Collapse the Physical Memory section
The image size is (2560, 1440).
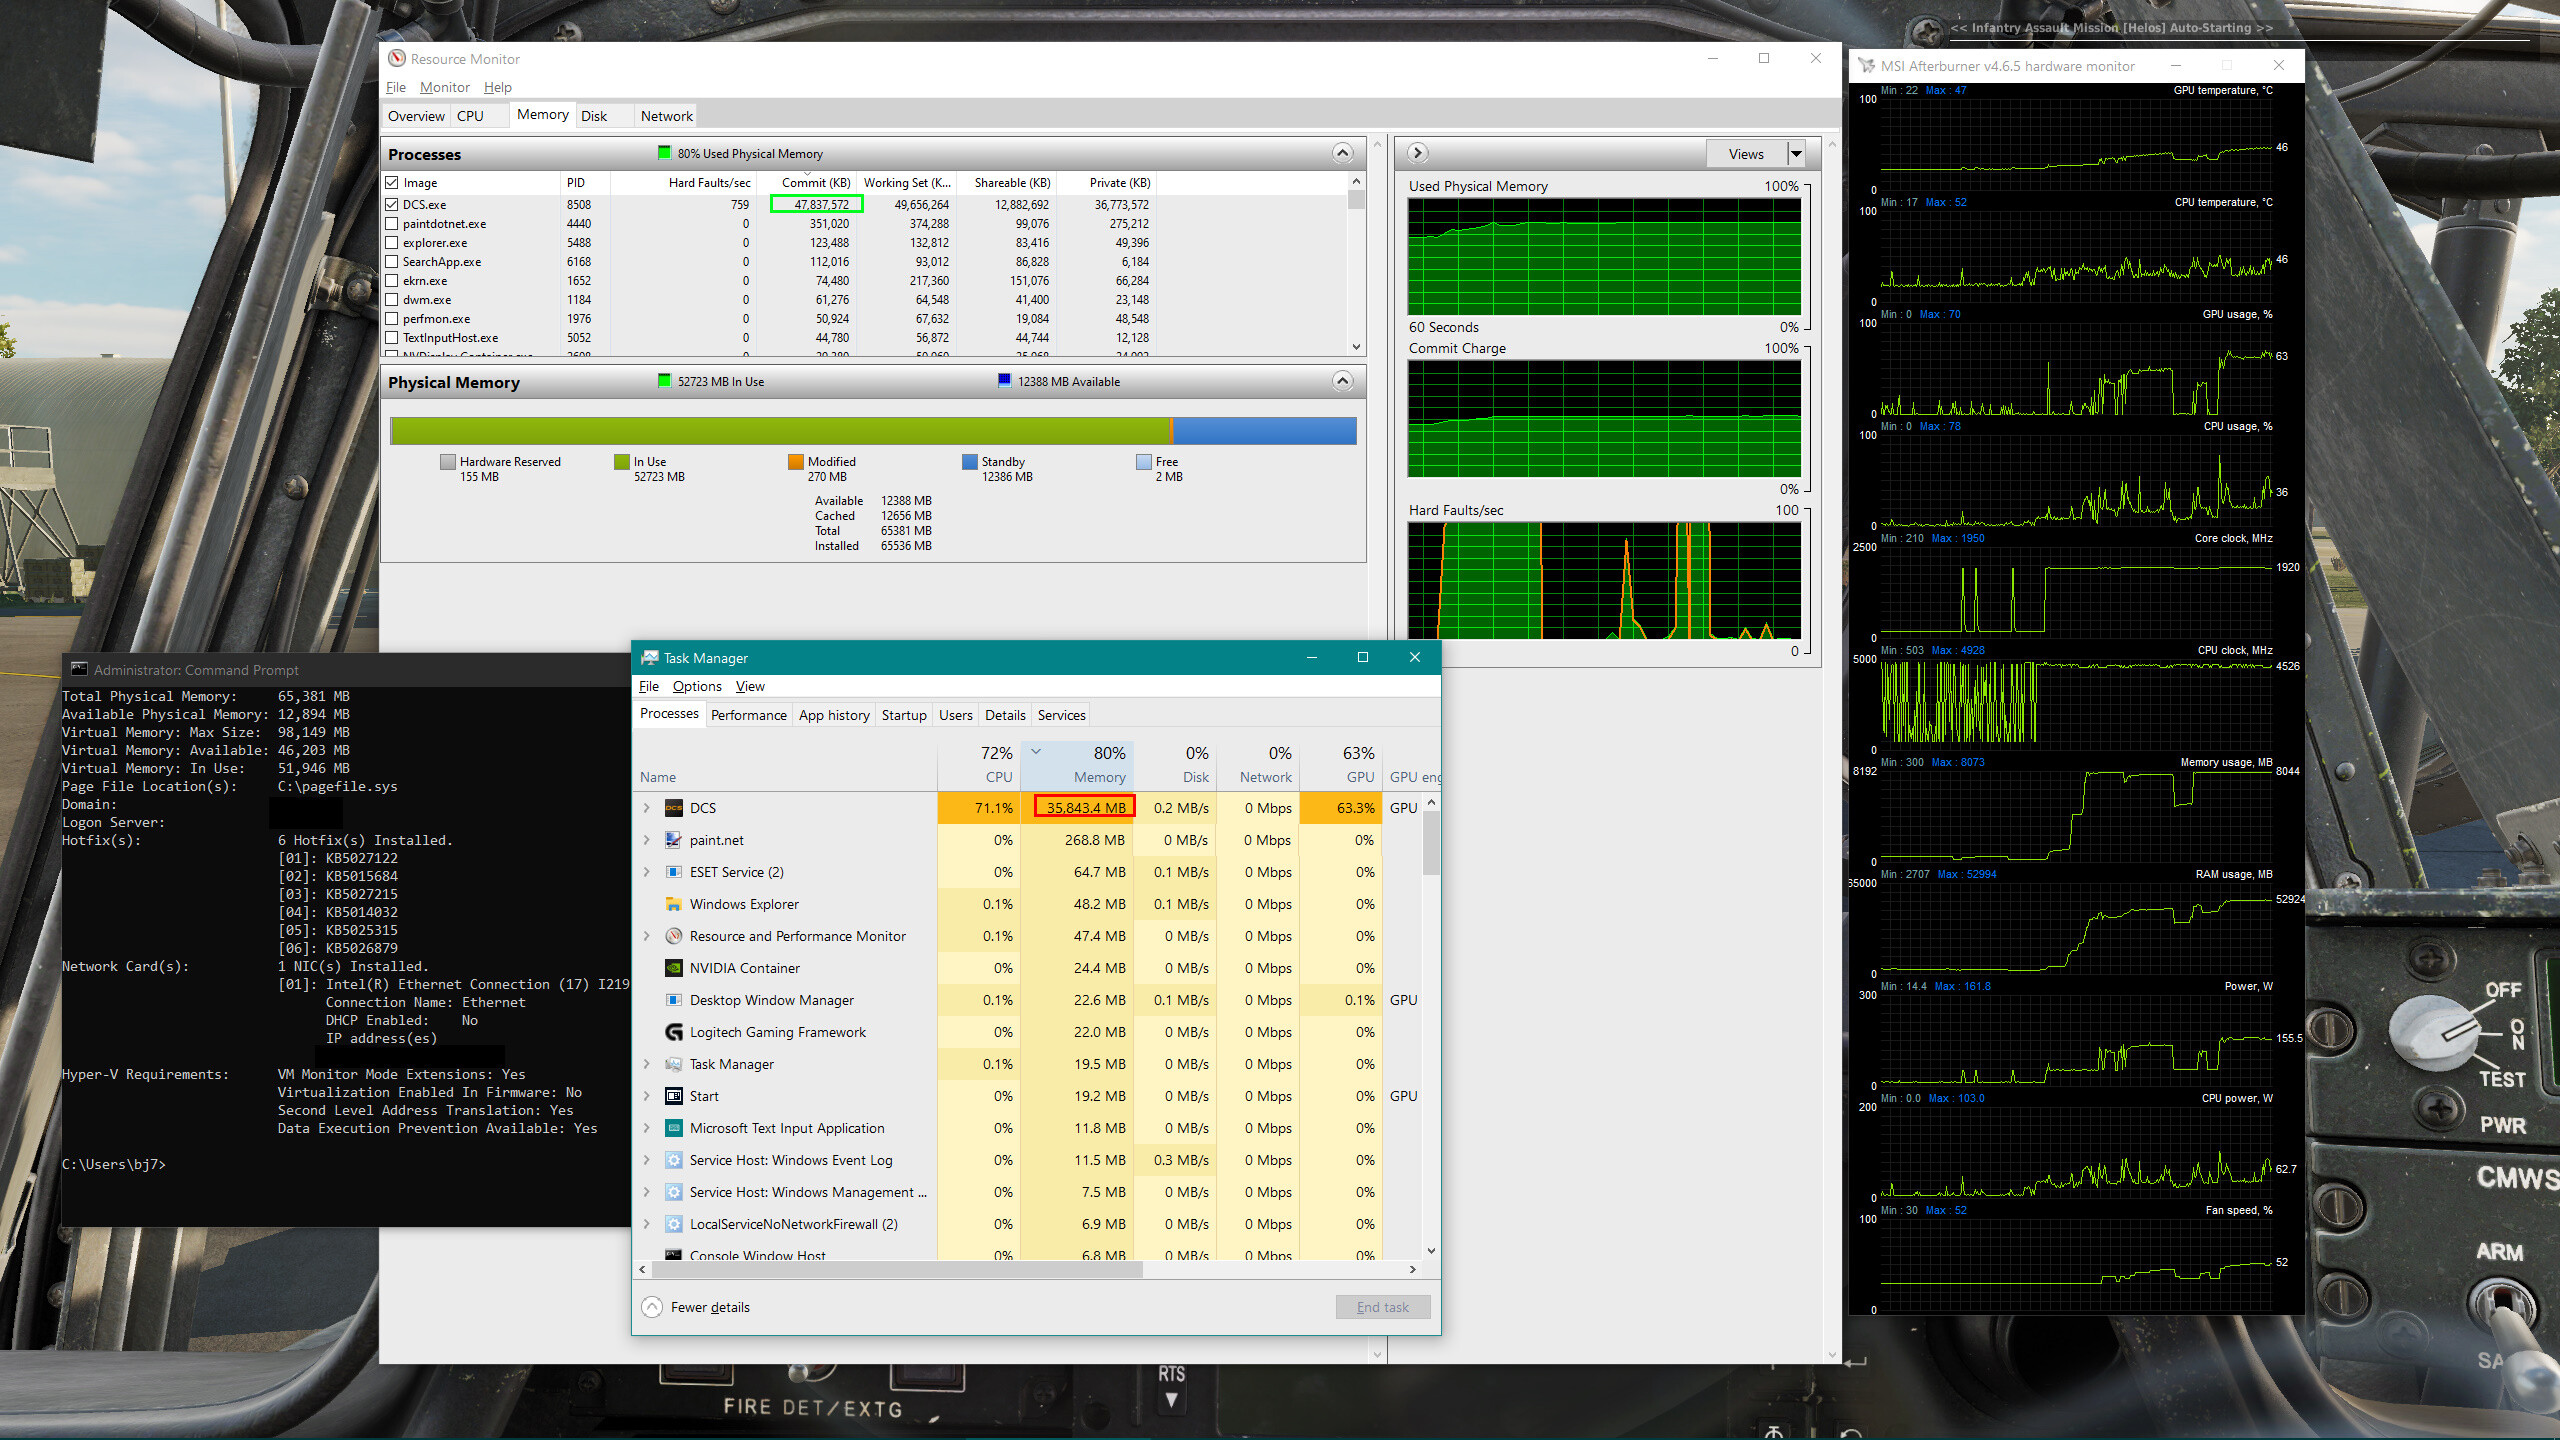(x=1342, y=381)
